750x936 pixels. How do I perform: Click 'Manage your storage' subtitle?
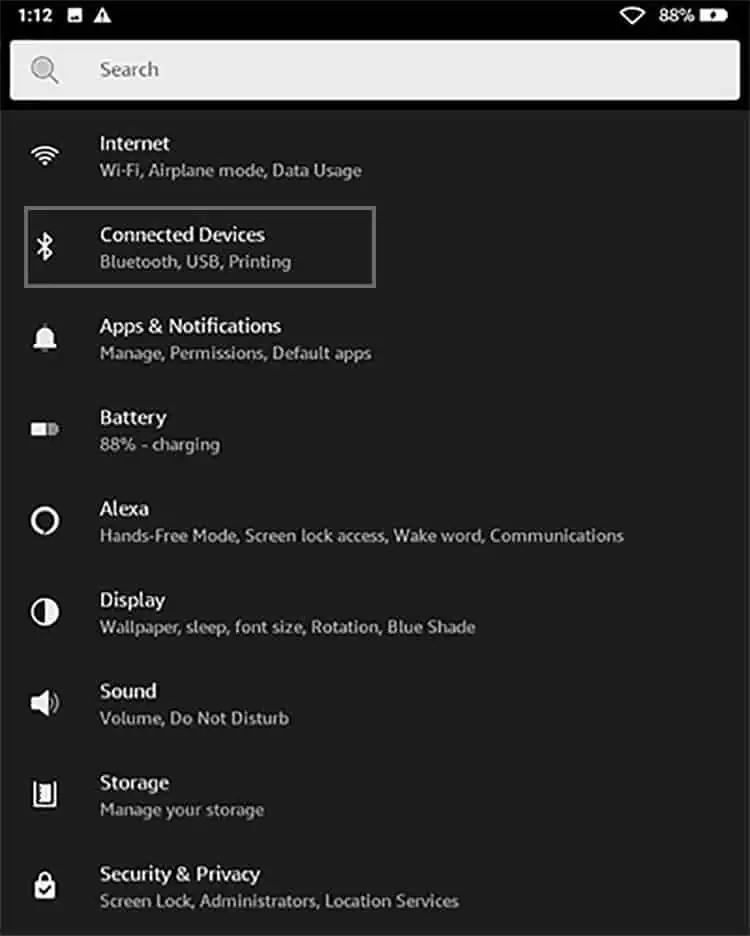click(182, 810)
